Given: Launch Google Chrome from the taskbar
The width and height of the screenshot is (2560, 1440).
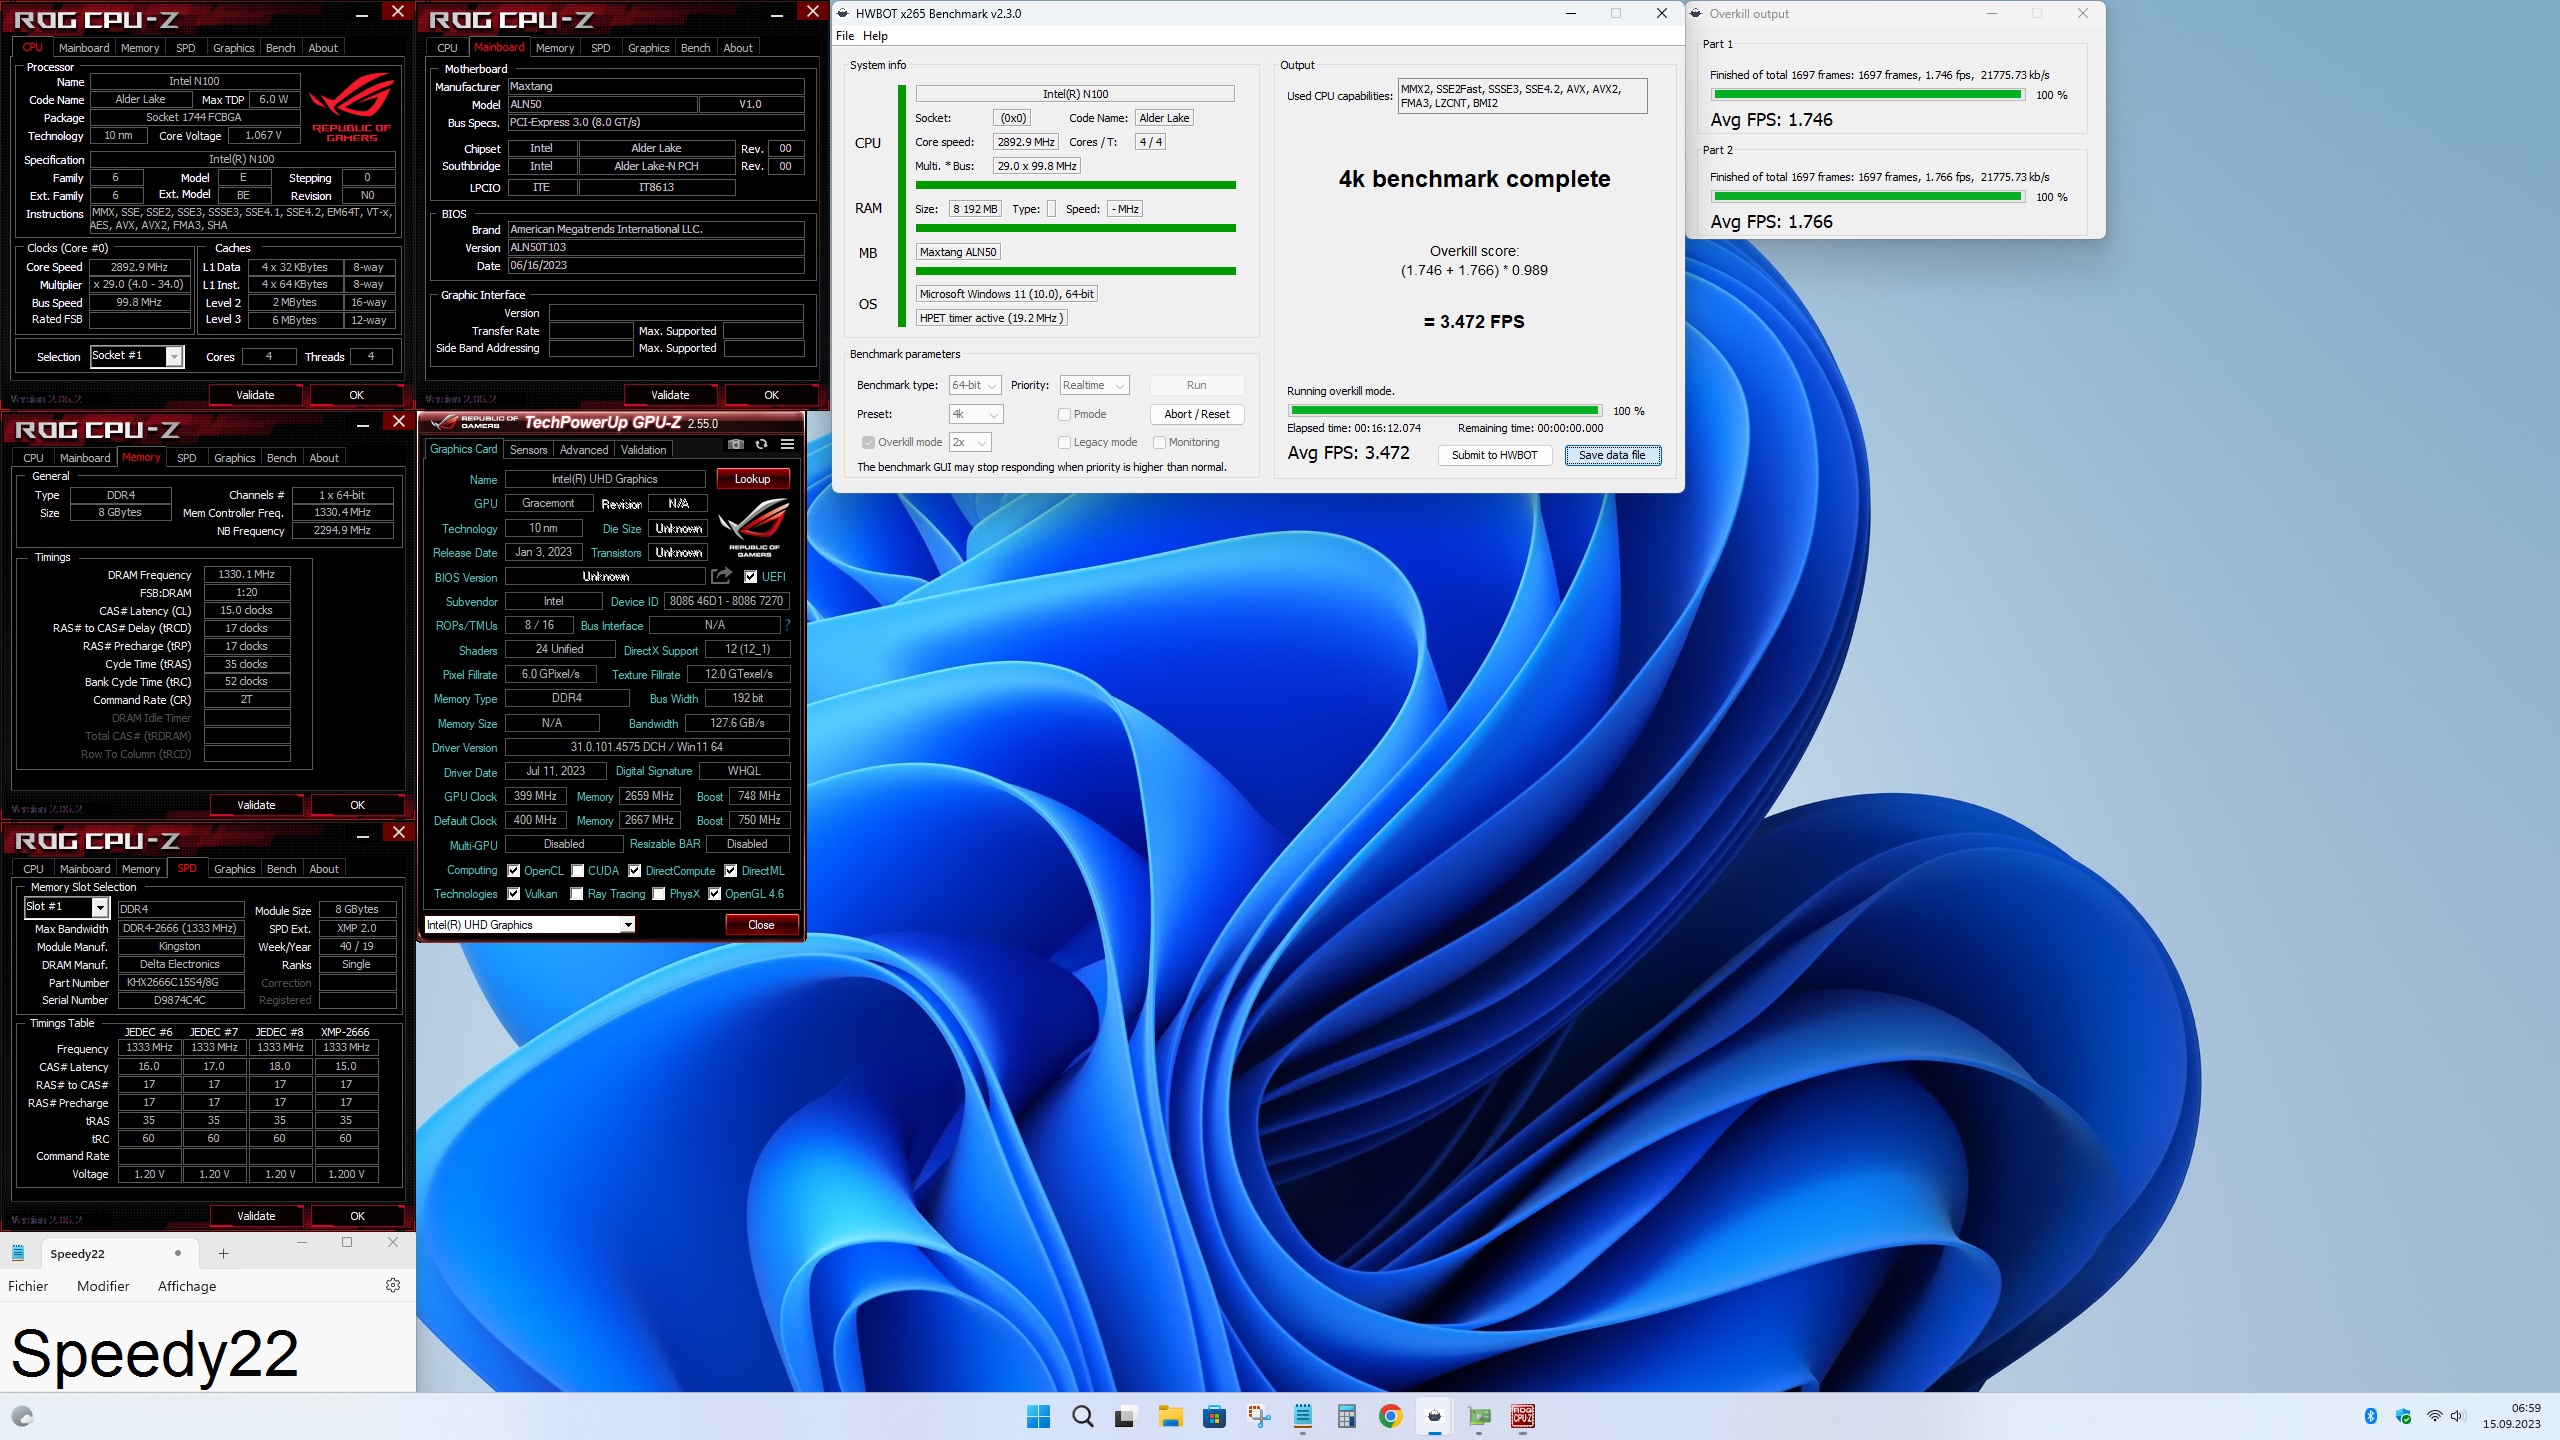Looking at the screenshot, I should pyautogui.click(x=1390, y=1416).
